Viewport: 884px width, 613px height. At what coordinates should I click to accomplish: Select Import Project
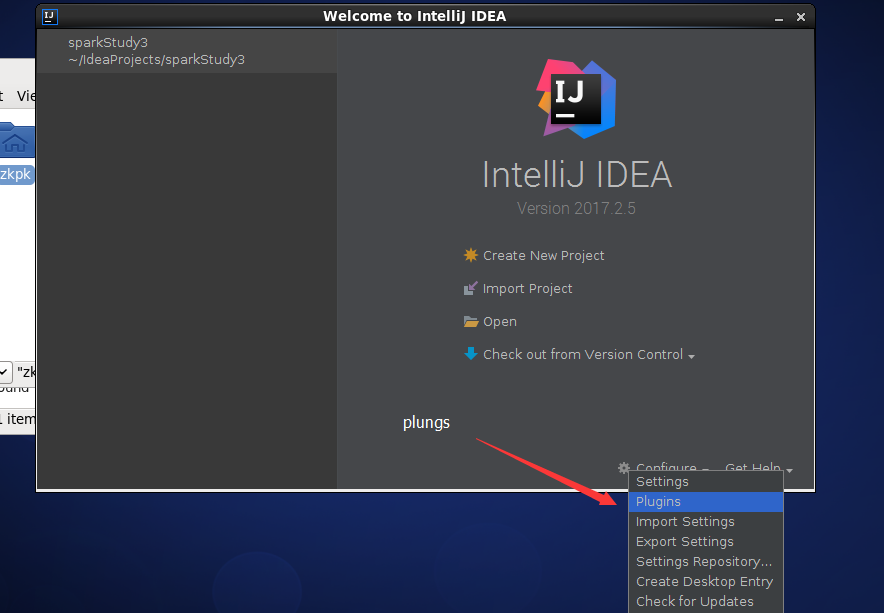527,289
